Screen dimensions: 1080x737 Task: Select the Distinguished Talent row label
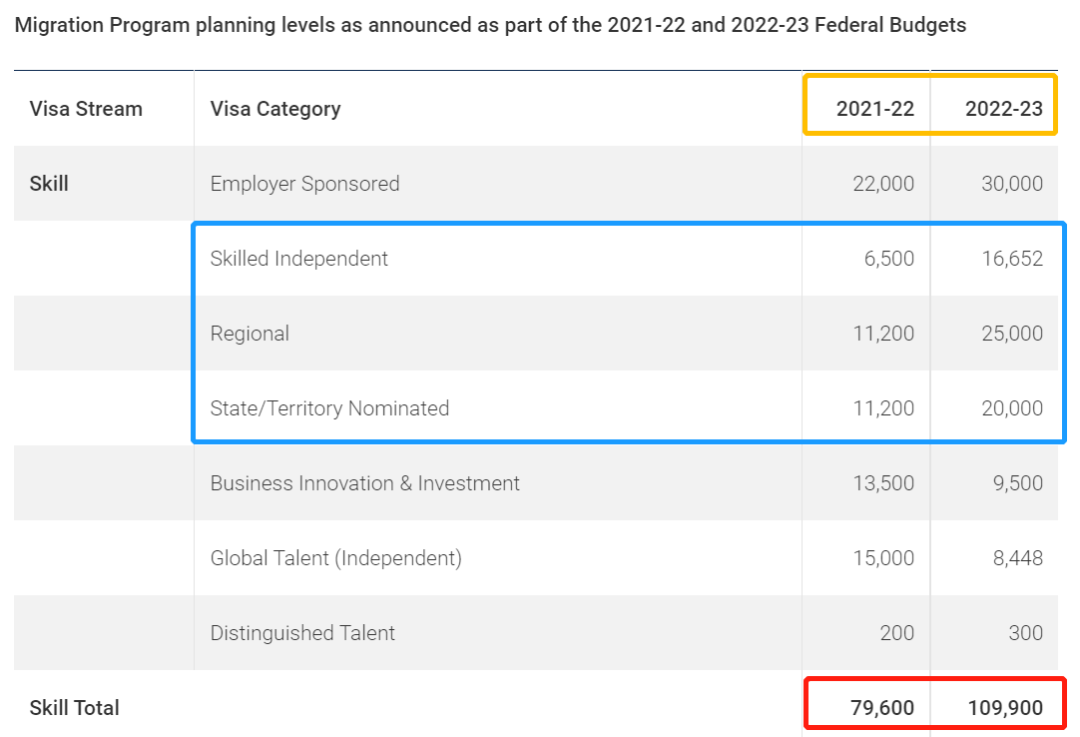point(302,633)
